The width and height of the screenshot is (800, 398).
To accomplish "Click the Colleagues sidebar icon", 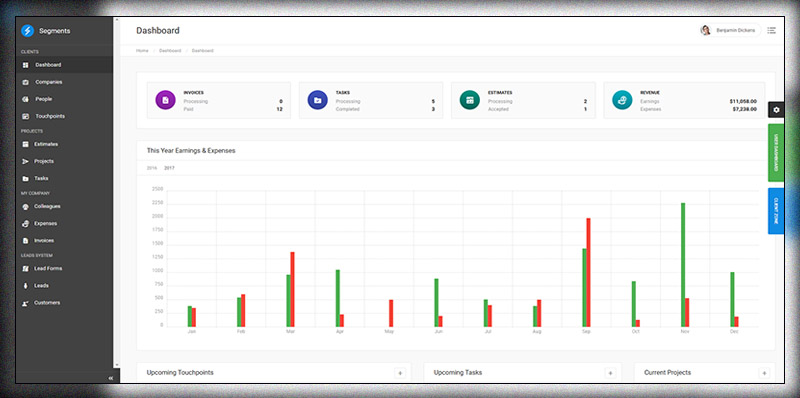I will pos(26,207).
